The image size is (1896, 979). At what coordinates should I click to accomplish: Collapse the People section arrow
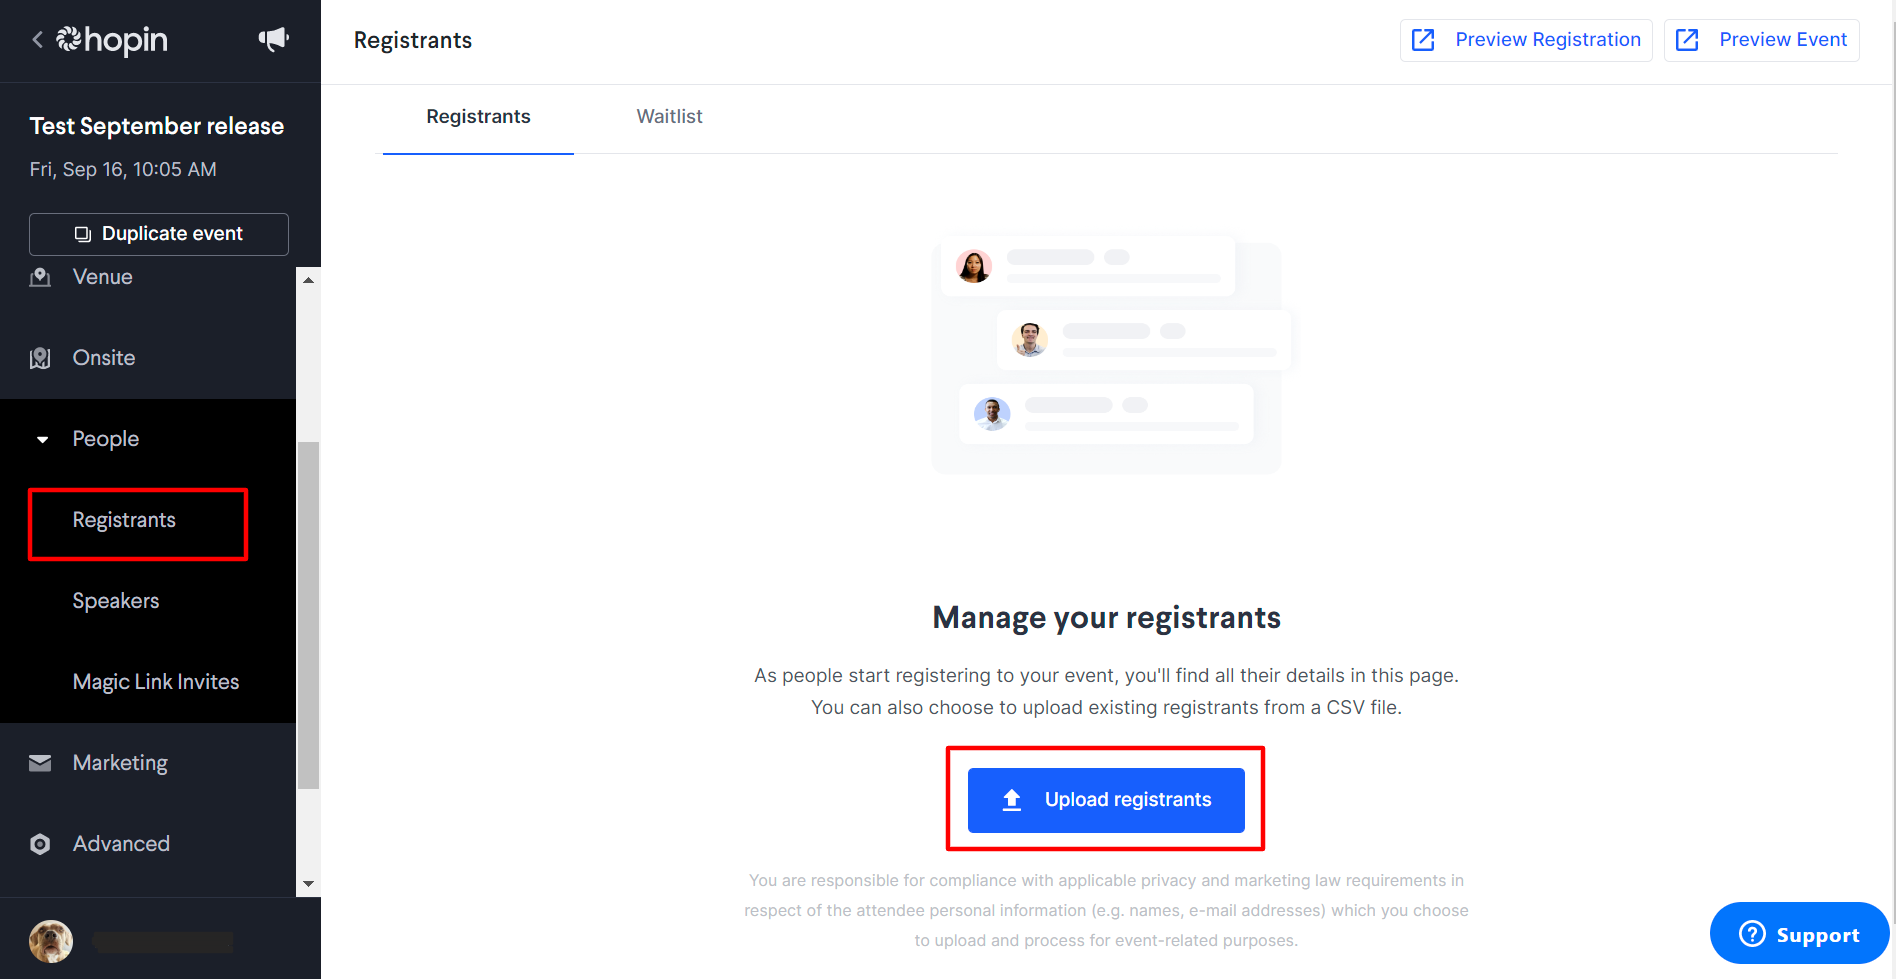click(42, 439)
